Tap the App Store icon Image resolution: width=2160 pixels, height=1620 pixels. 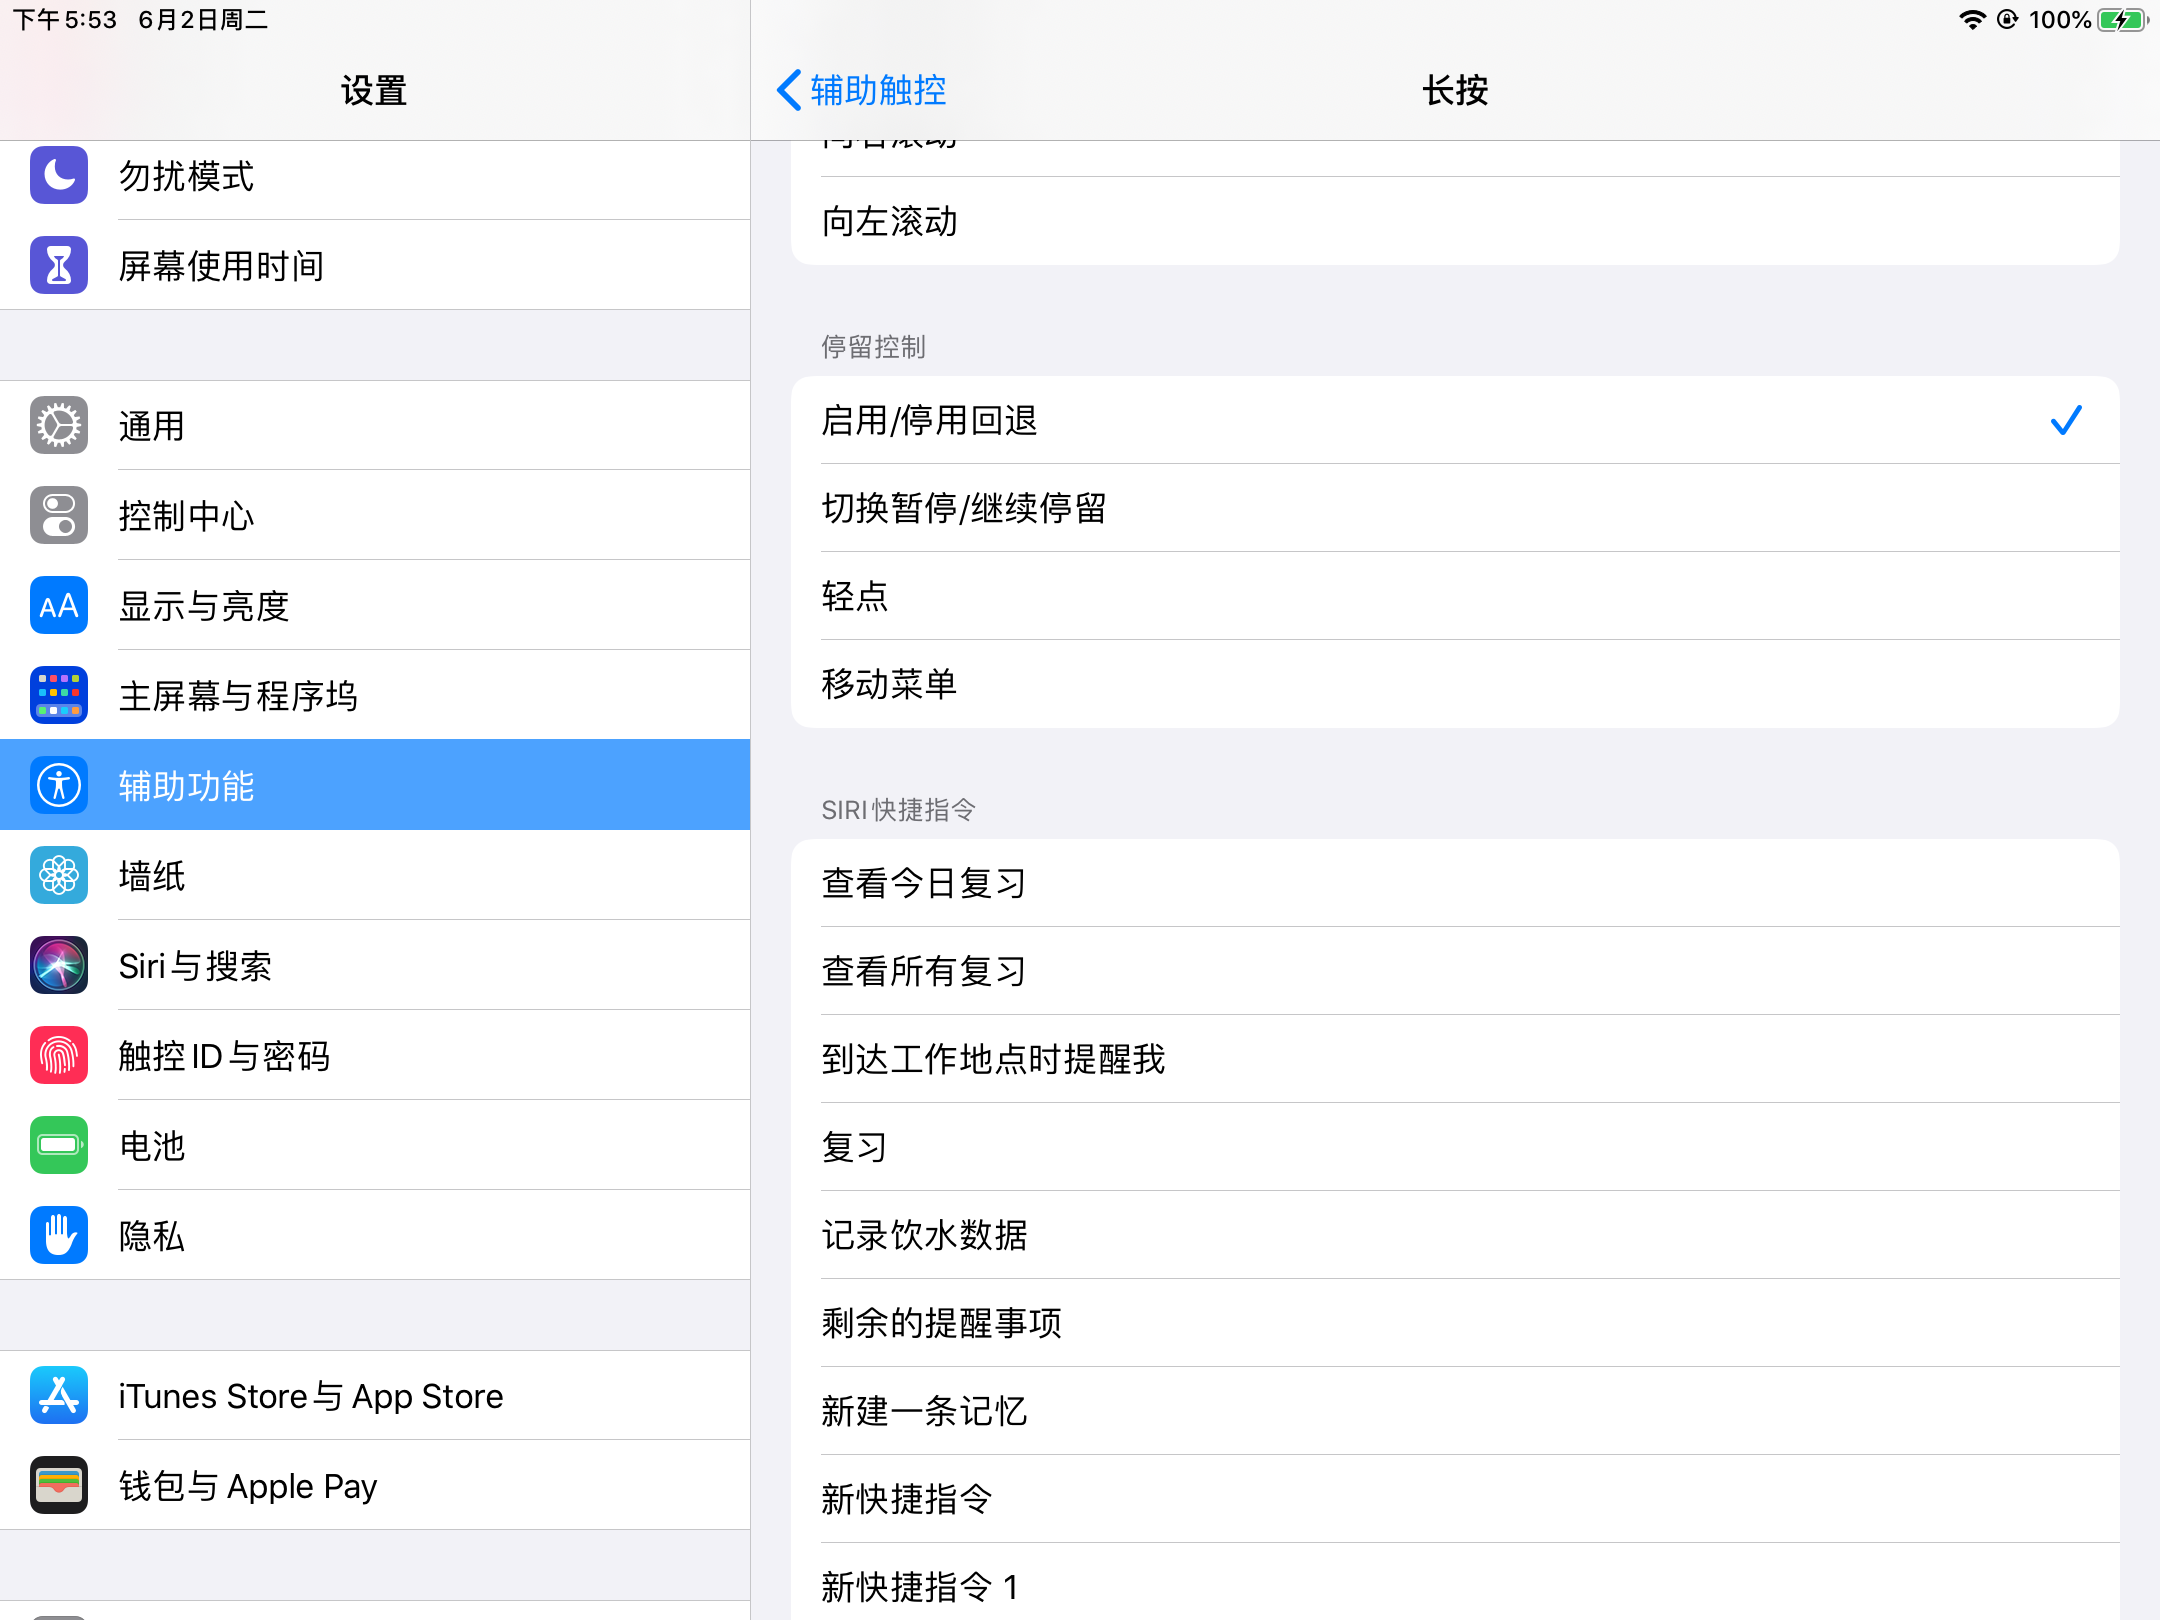pyautogui.click(x=59, y=1396)
